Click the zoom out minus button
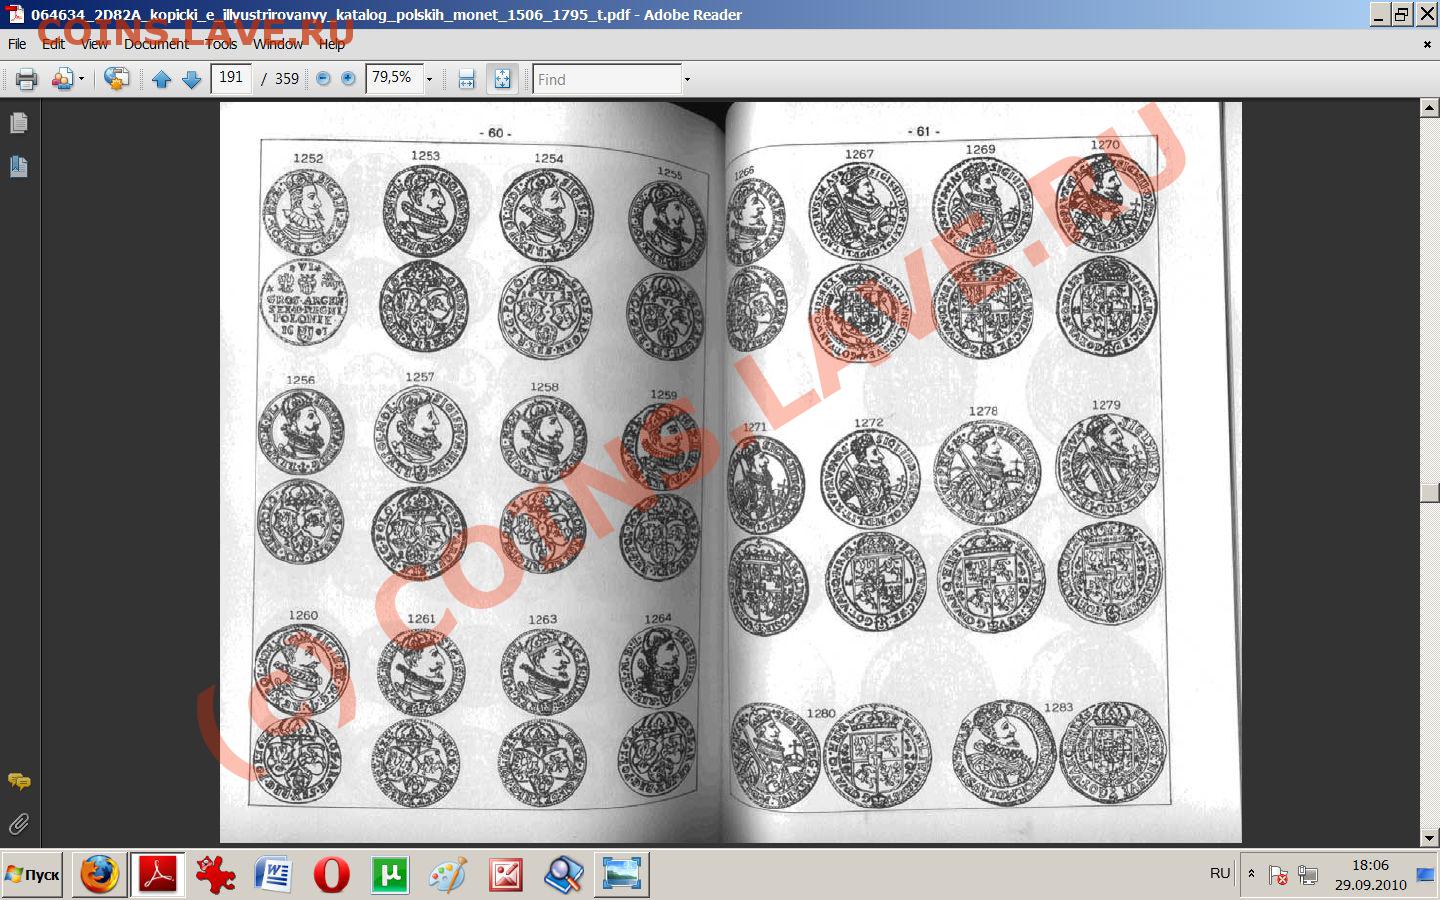 click(x=323, y=79)
